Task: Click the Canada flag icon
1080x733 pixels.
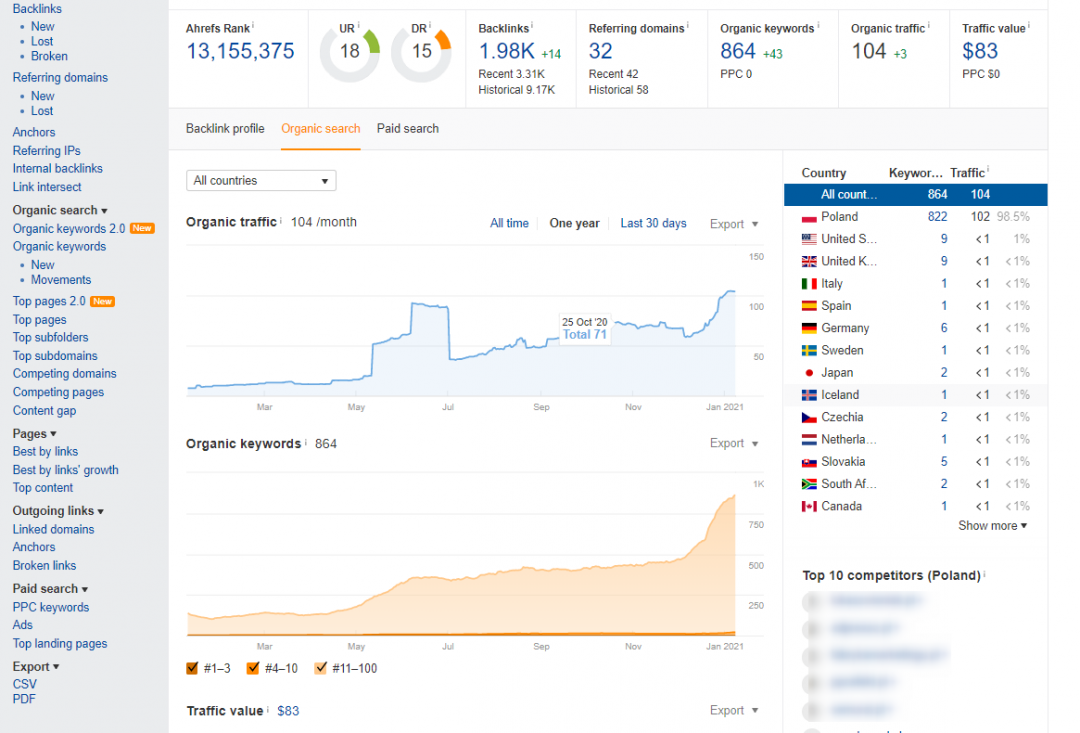Action: pos(809,507)
